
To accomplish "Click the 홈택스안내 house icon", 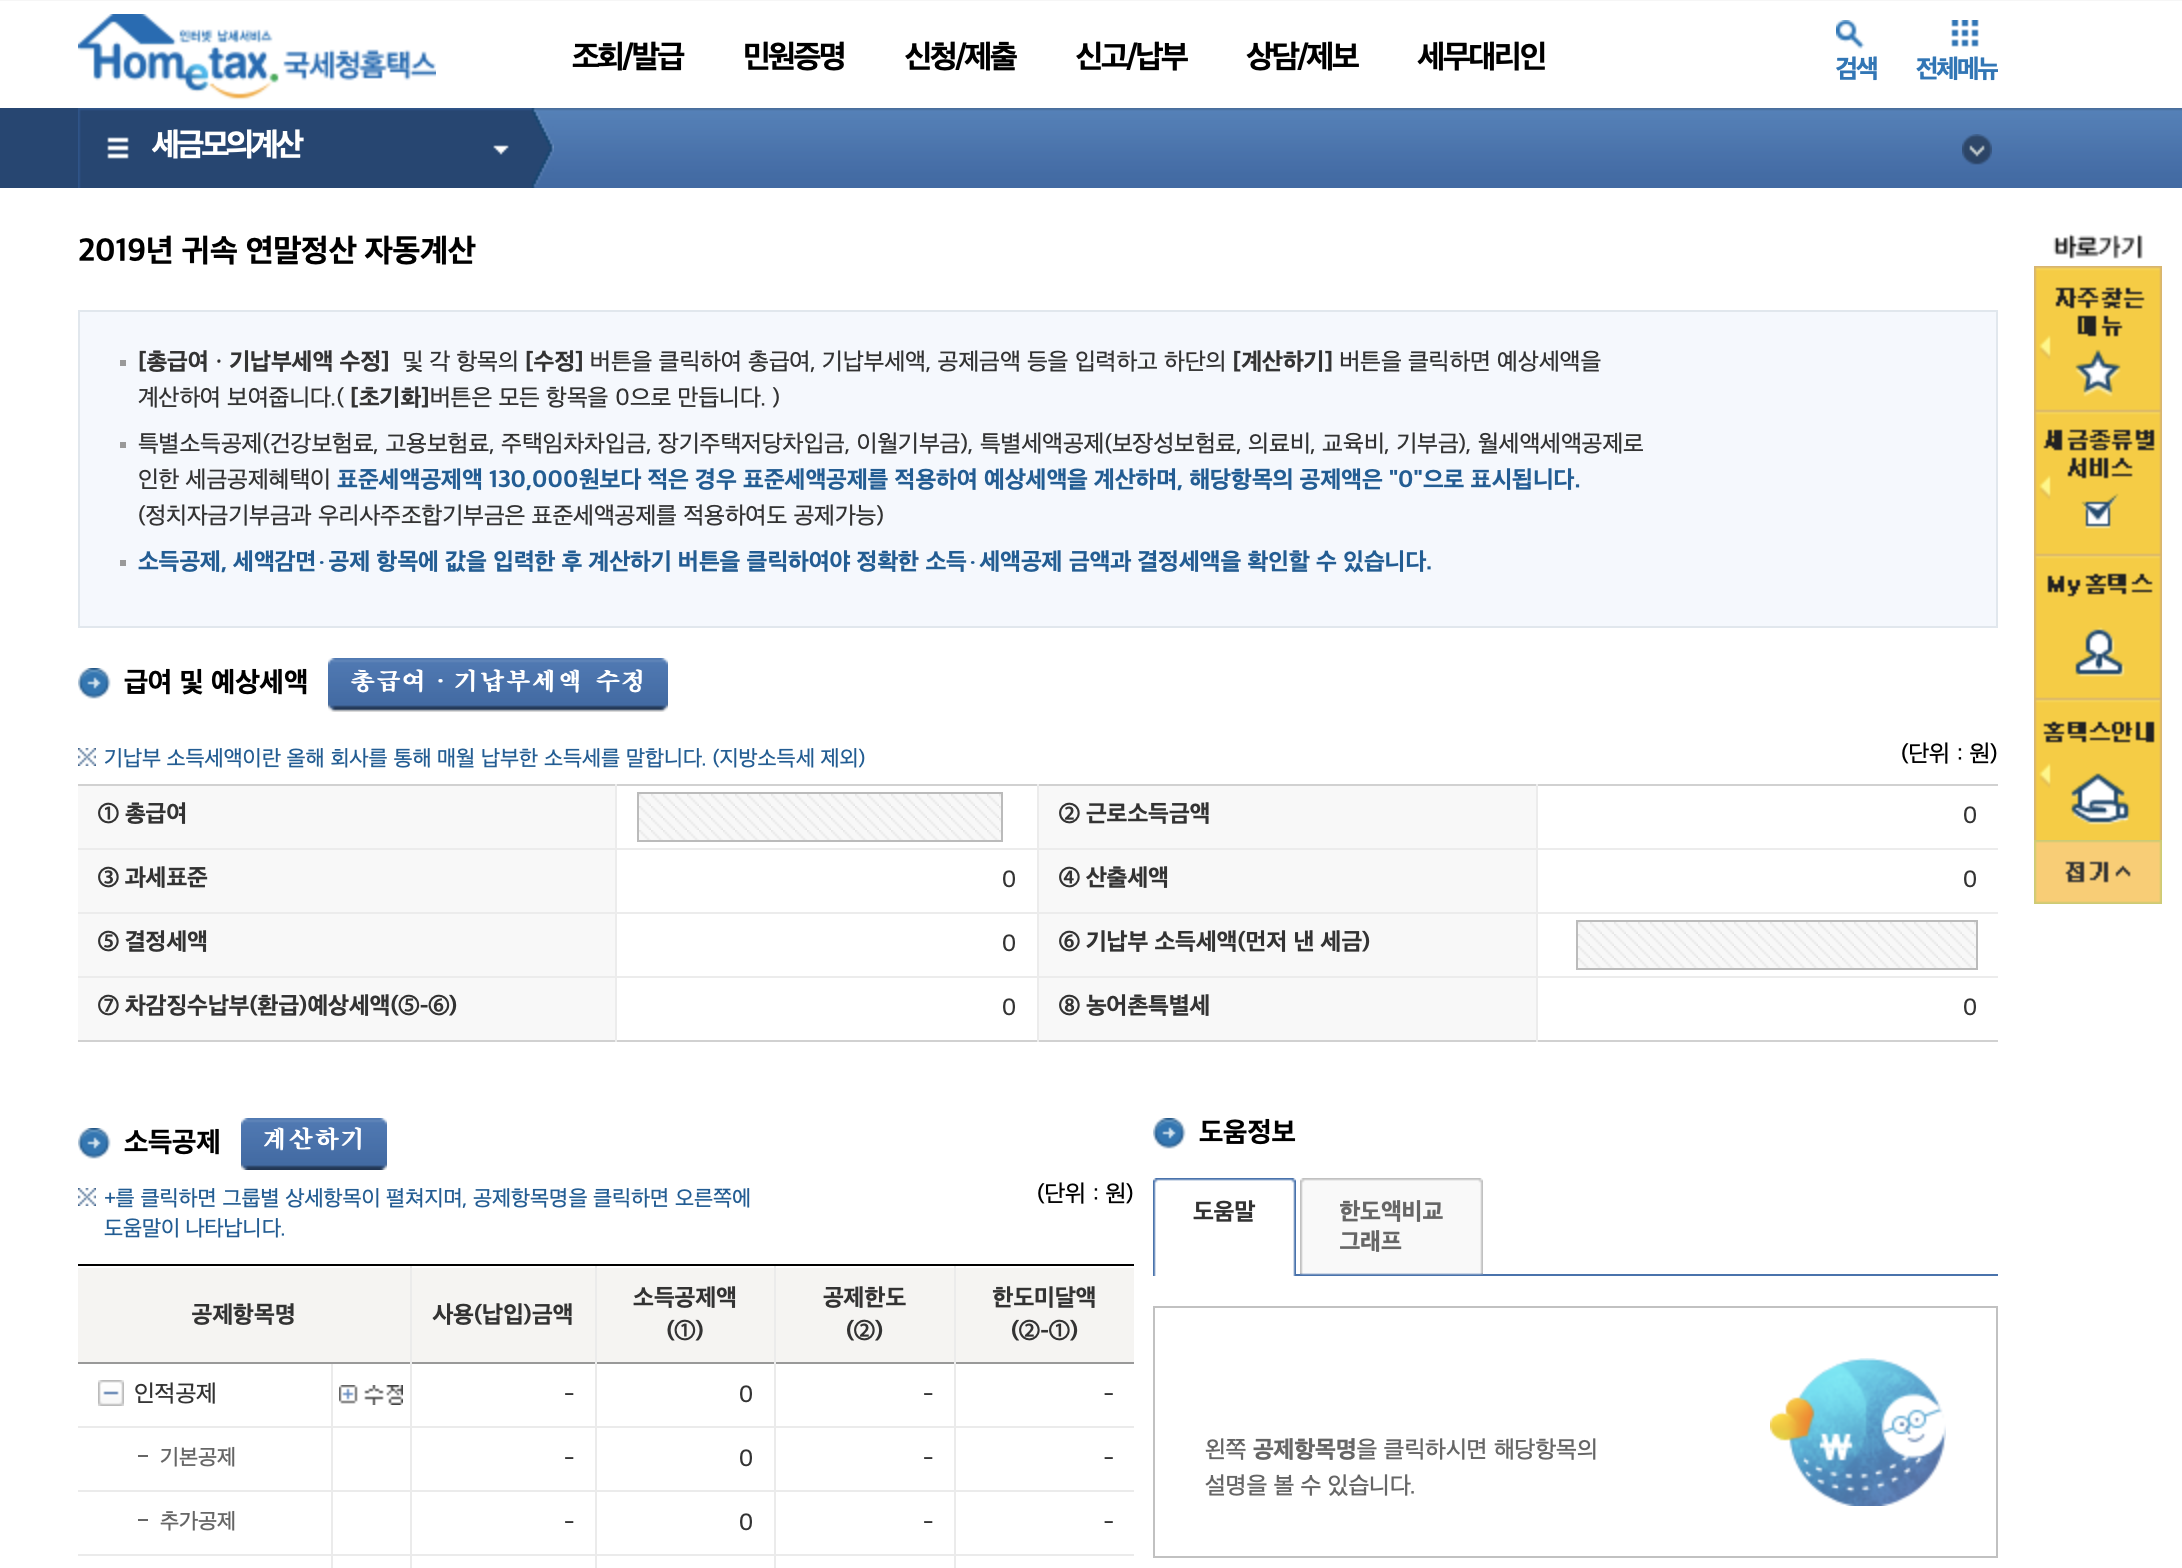I will (x=2097, y=798).
